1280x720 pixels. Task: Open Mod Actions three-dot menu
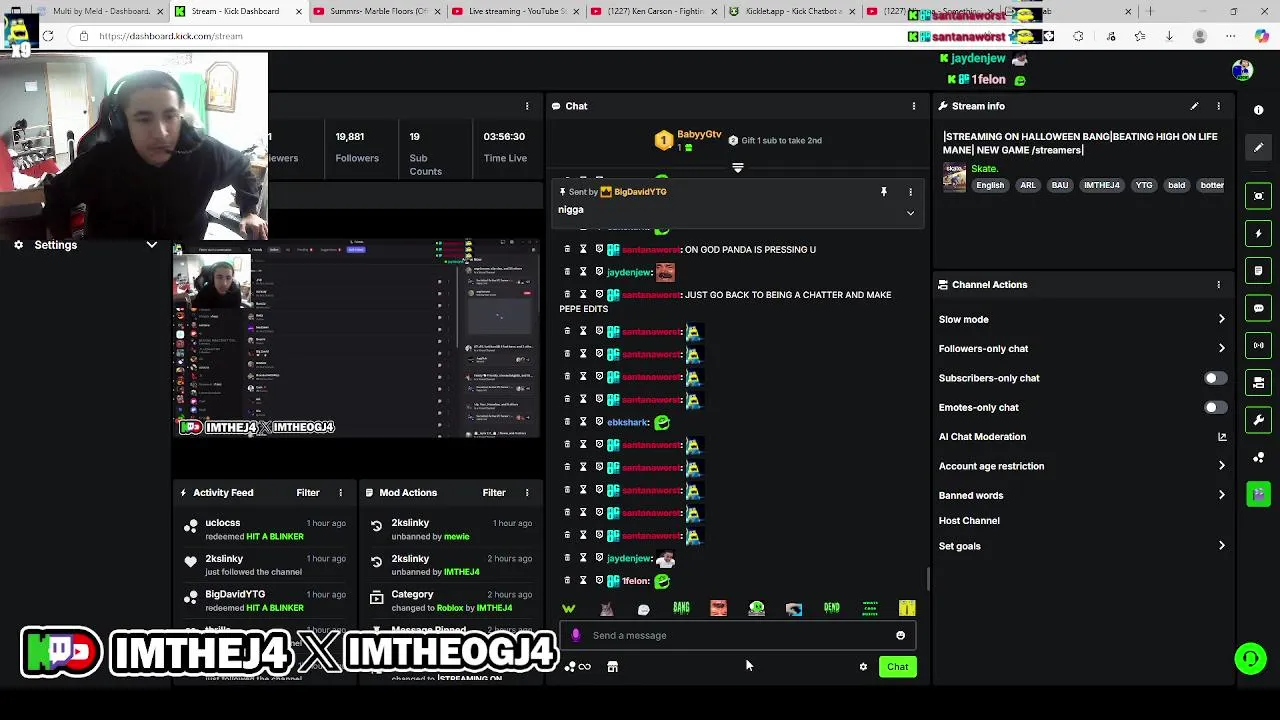coord(527,493)
